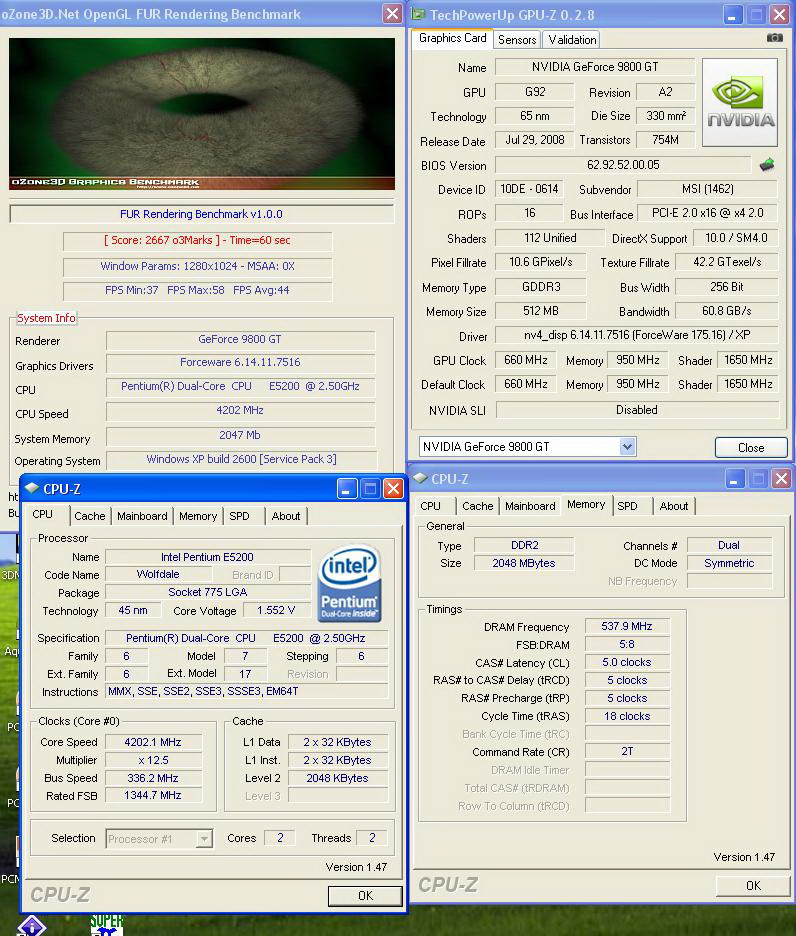
Task: Open Cache tab in right CPU-Z window
Action: coord(478,506)
